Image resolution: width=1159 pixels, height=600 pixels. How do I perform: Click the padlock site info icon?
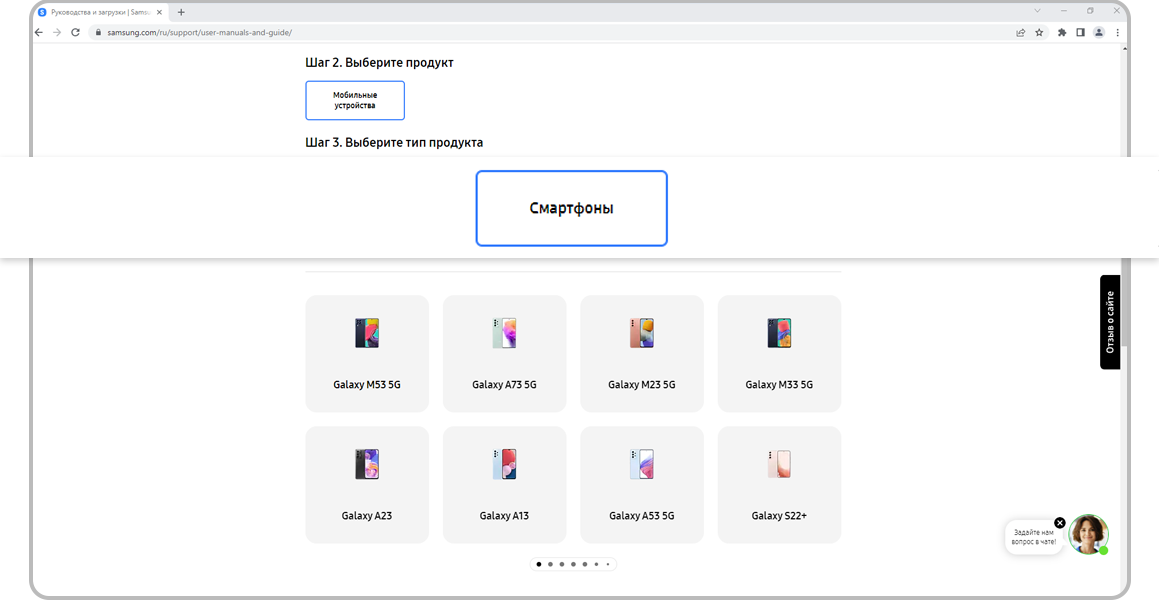[x=97, y=33]
